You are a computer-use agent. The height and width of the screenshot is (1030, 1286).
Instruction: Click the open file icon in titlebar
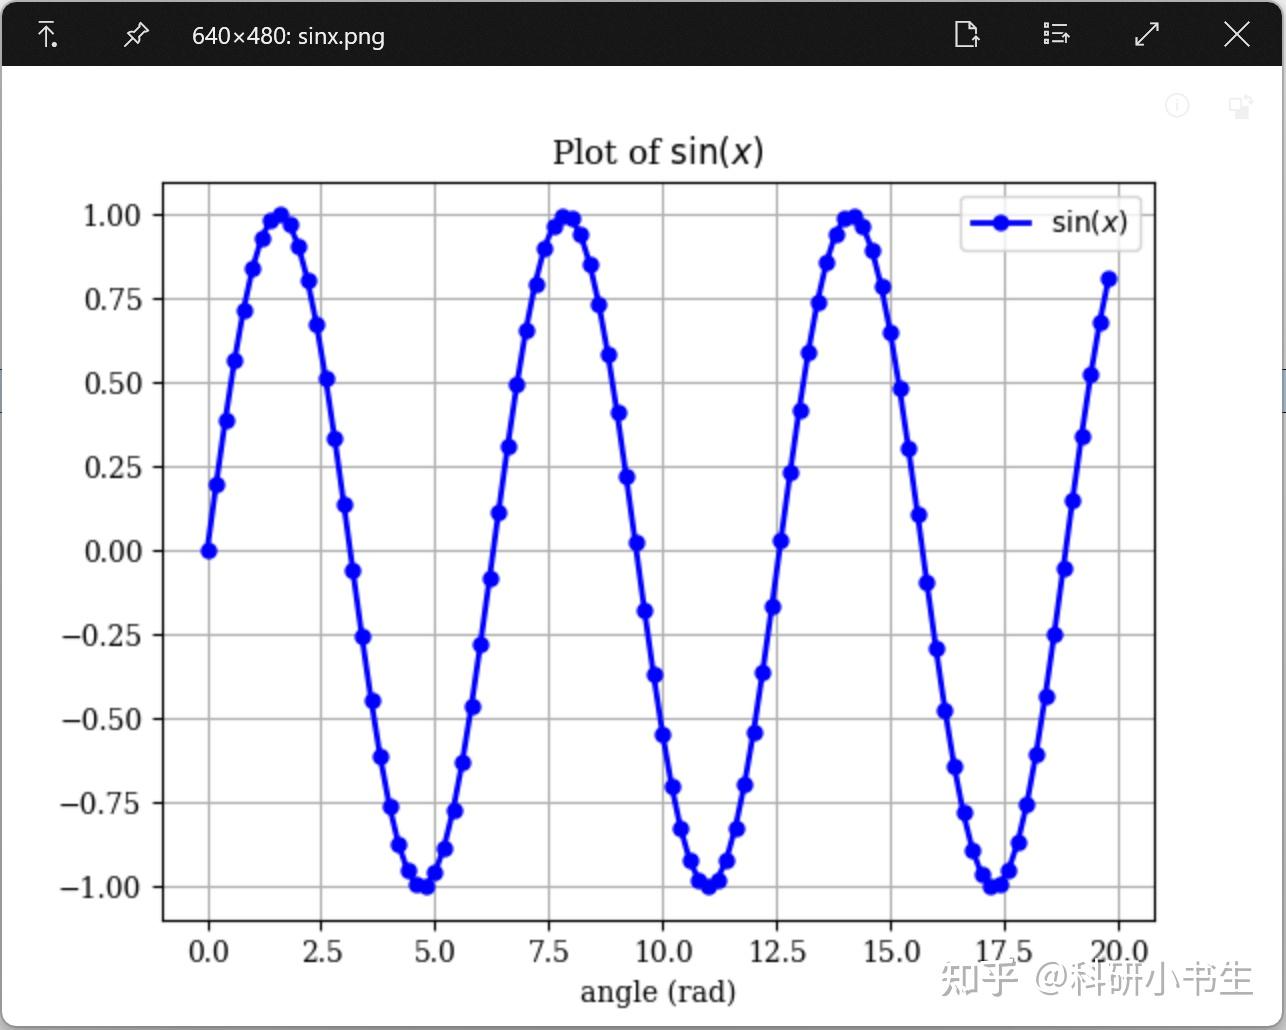tap(967, 34)
